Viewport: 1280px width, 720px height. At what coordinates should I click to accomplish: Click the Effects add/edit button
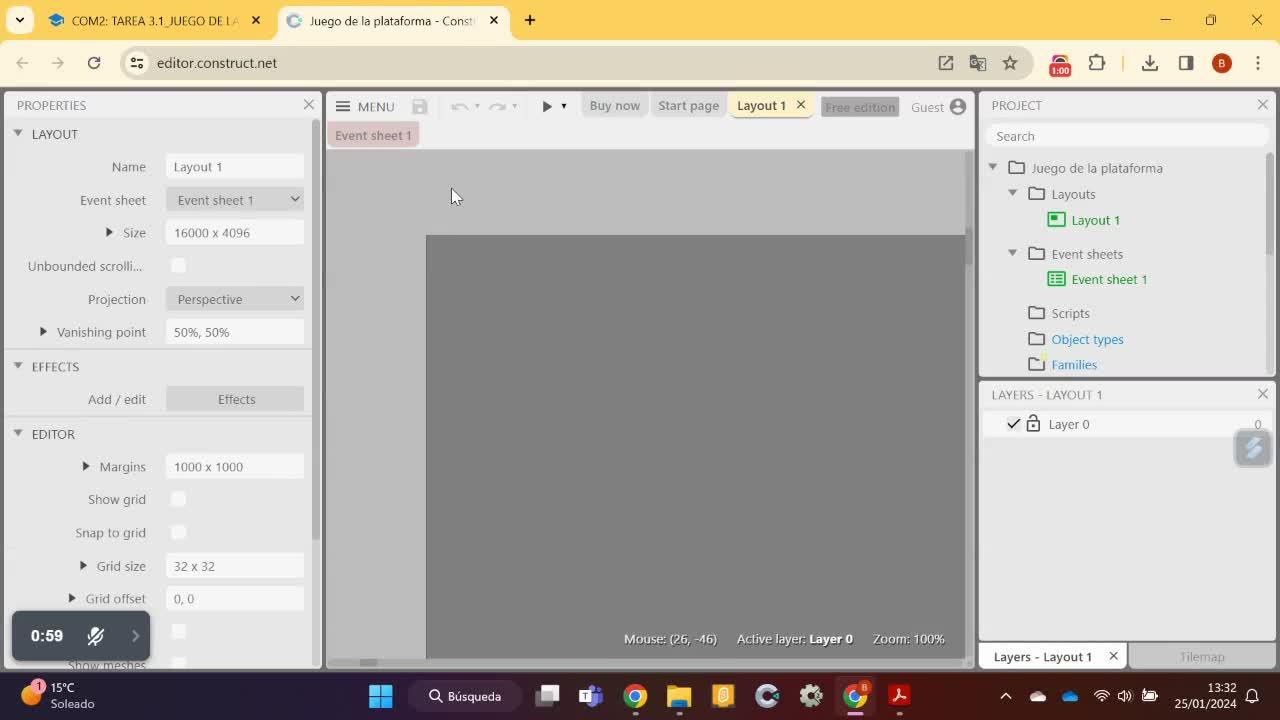tap(235, 399)
